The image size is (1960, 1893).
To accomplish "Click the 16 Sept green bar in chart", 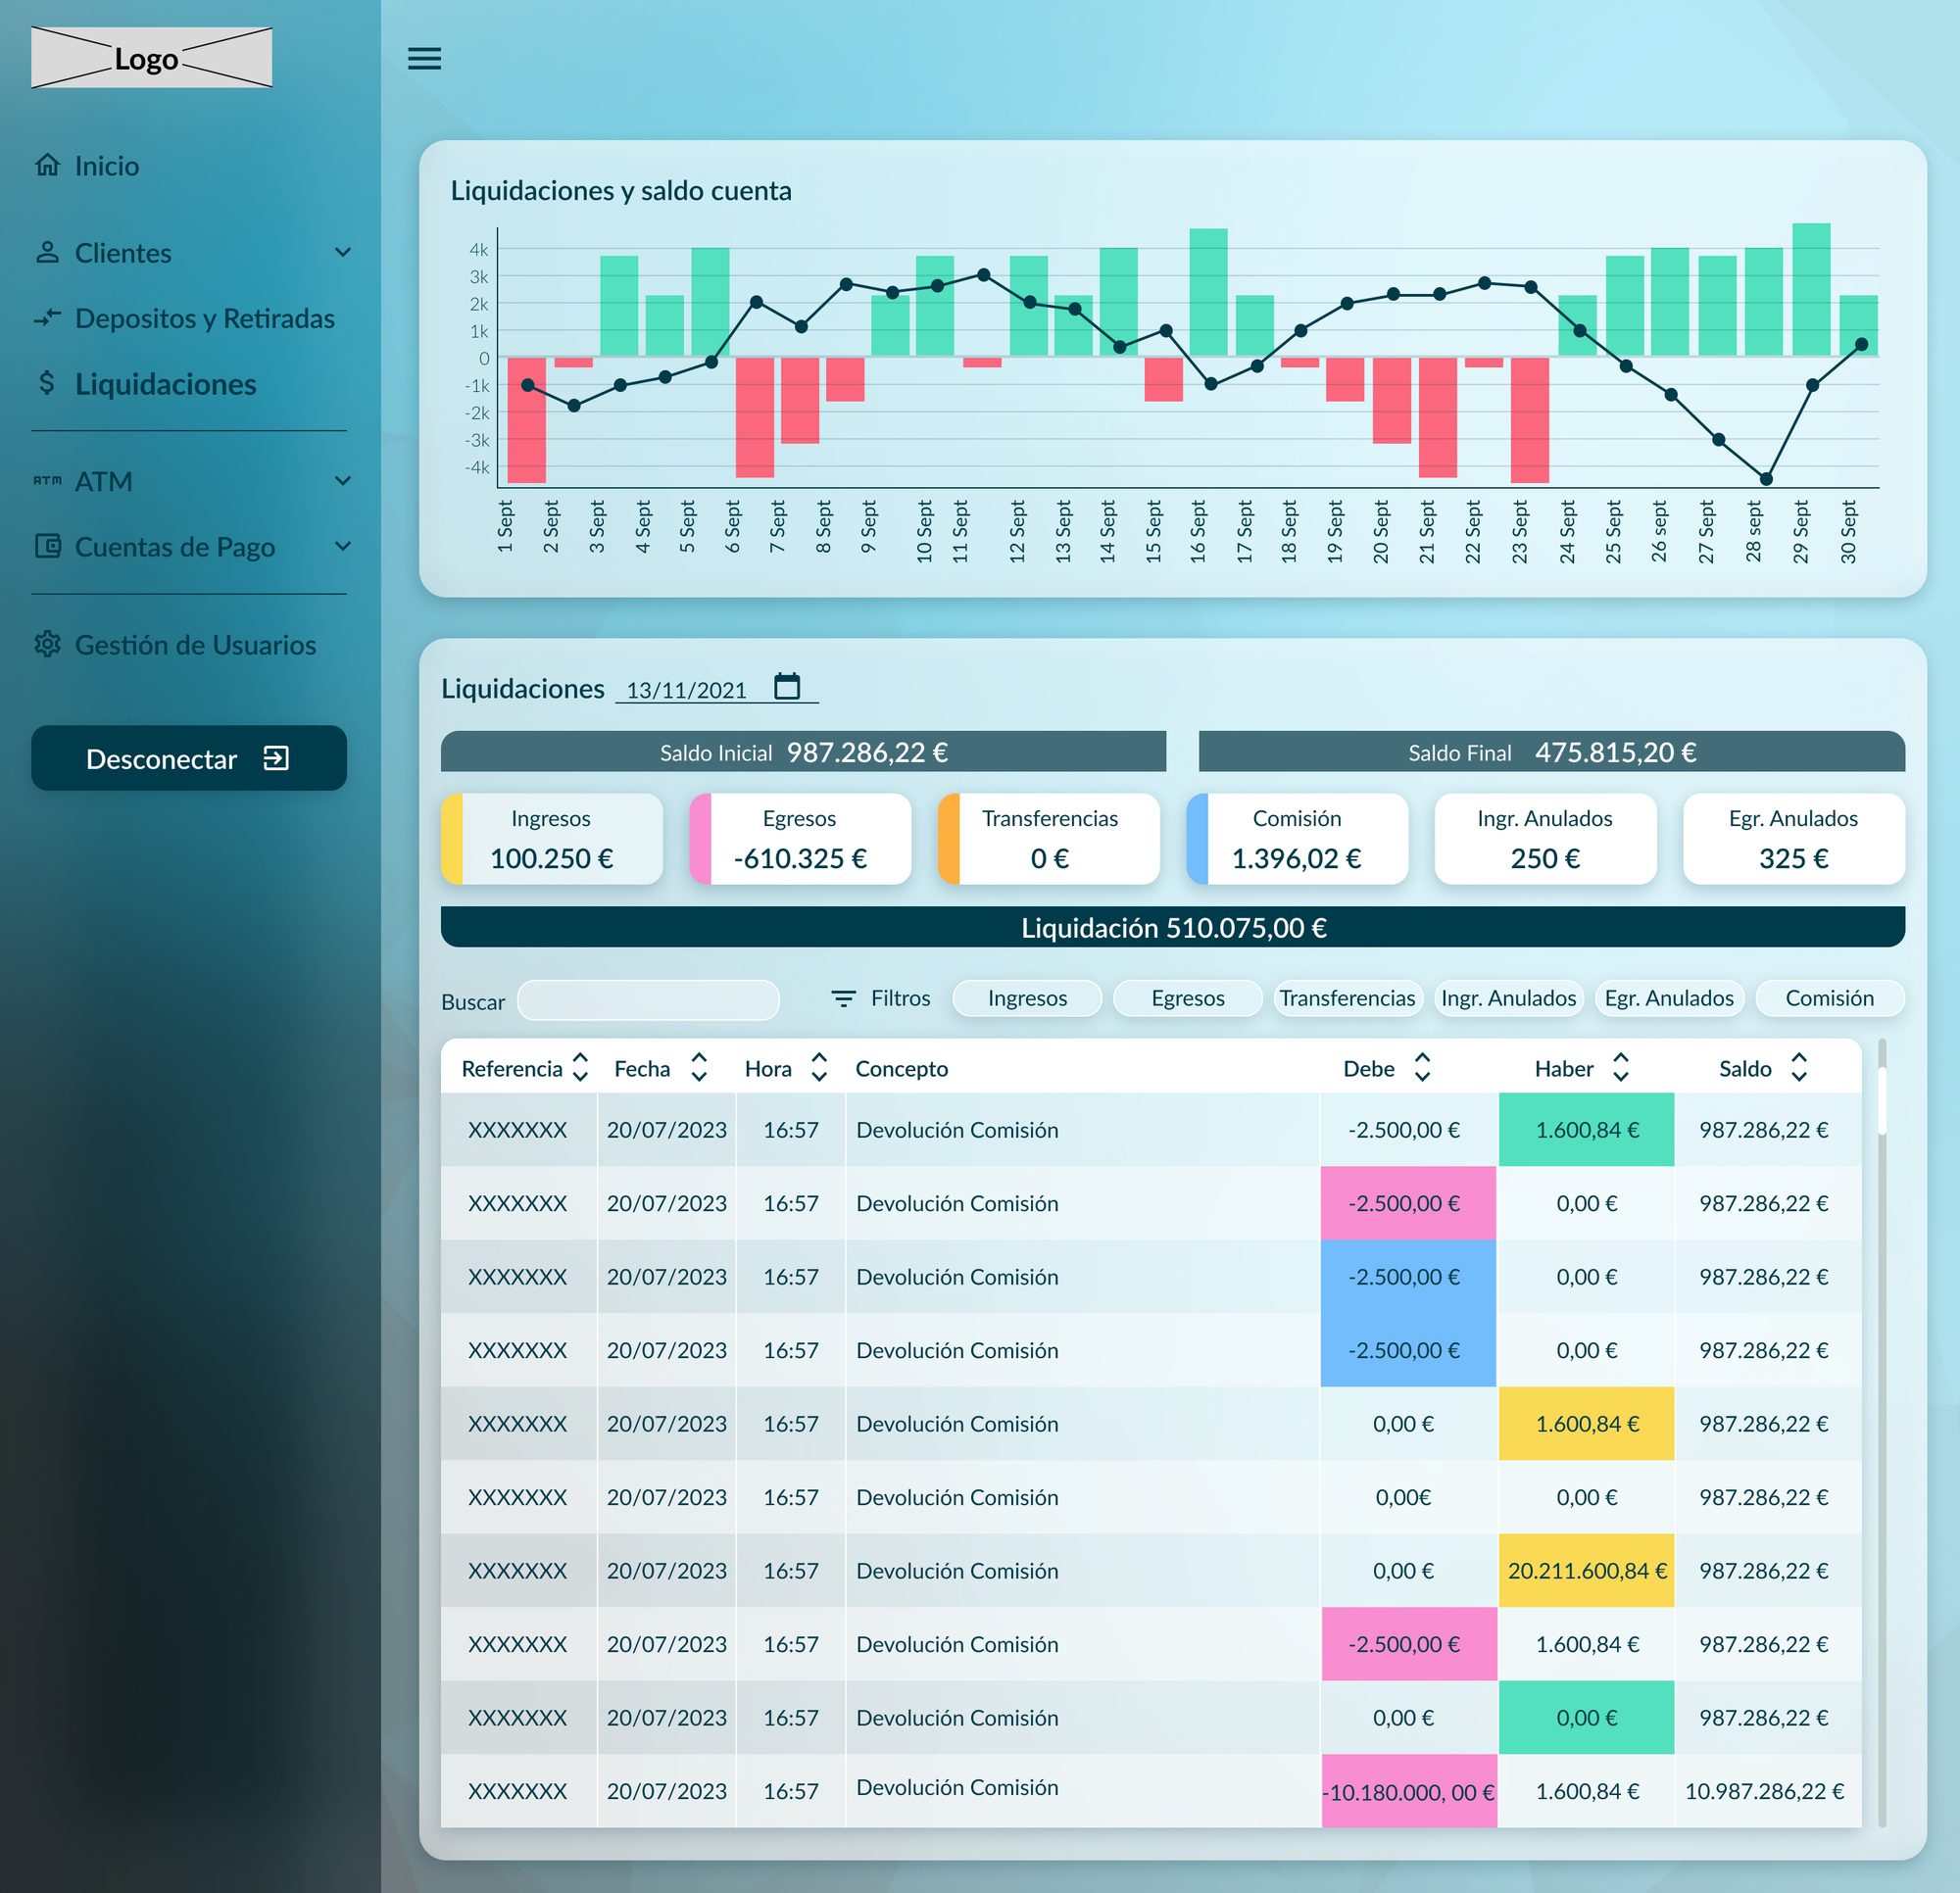I will 1208,292.
